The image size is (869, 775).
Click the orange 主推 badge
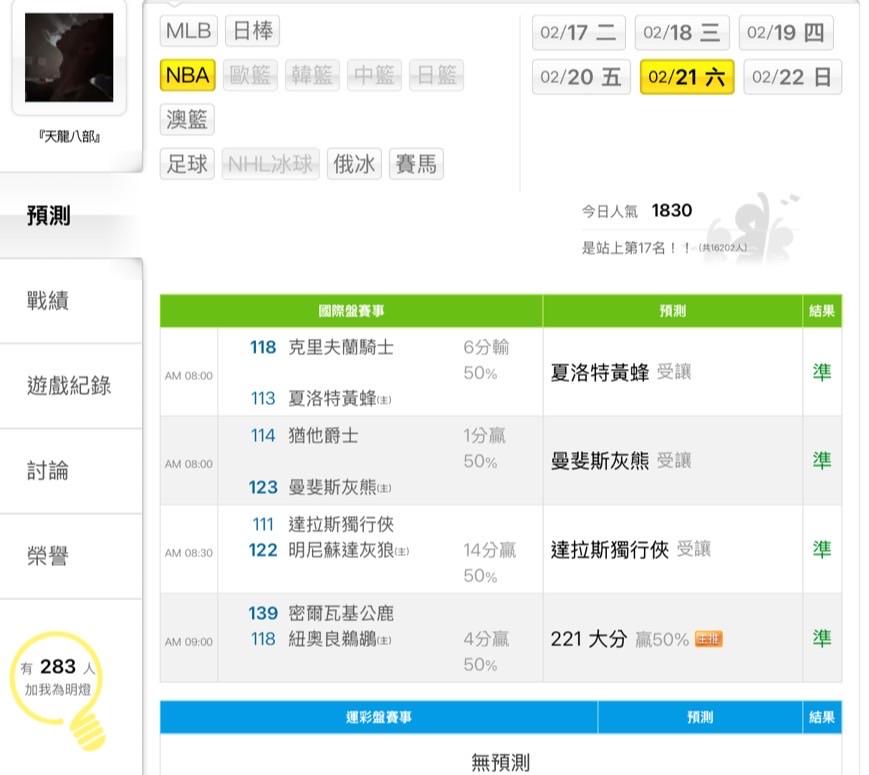(x=709, y=639)
